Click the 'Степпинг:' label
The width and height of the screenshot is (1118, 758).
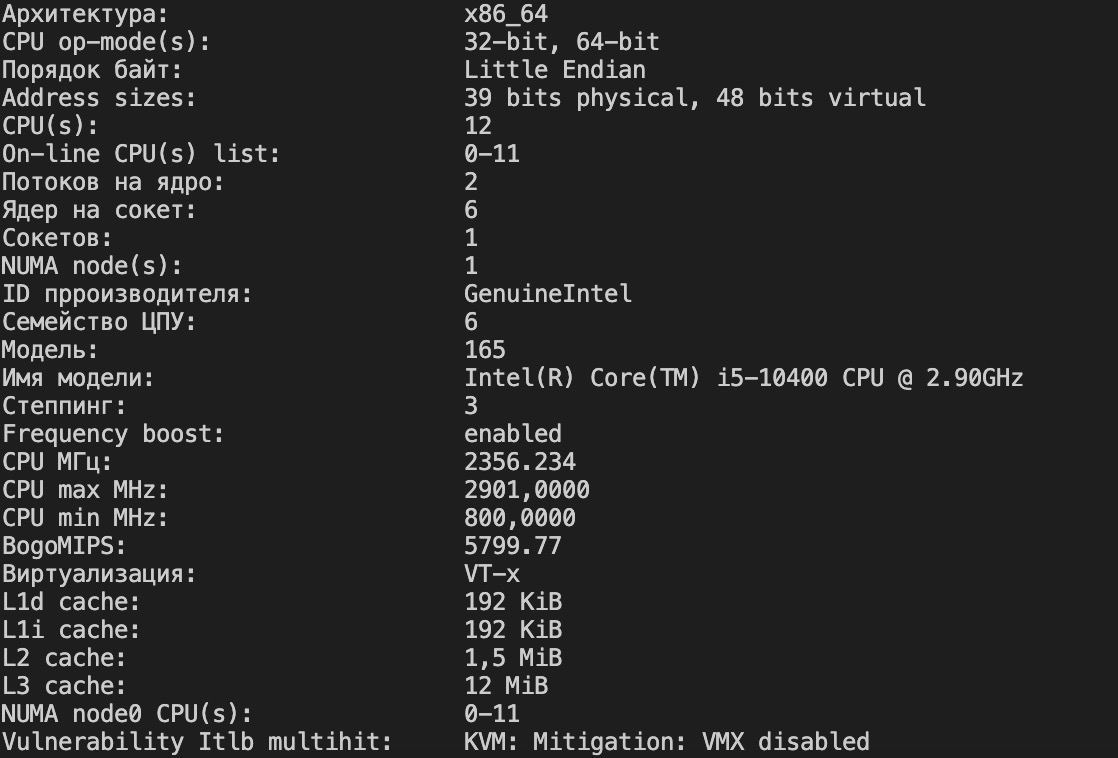(64, 406)
